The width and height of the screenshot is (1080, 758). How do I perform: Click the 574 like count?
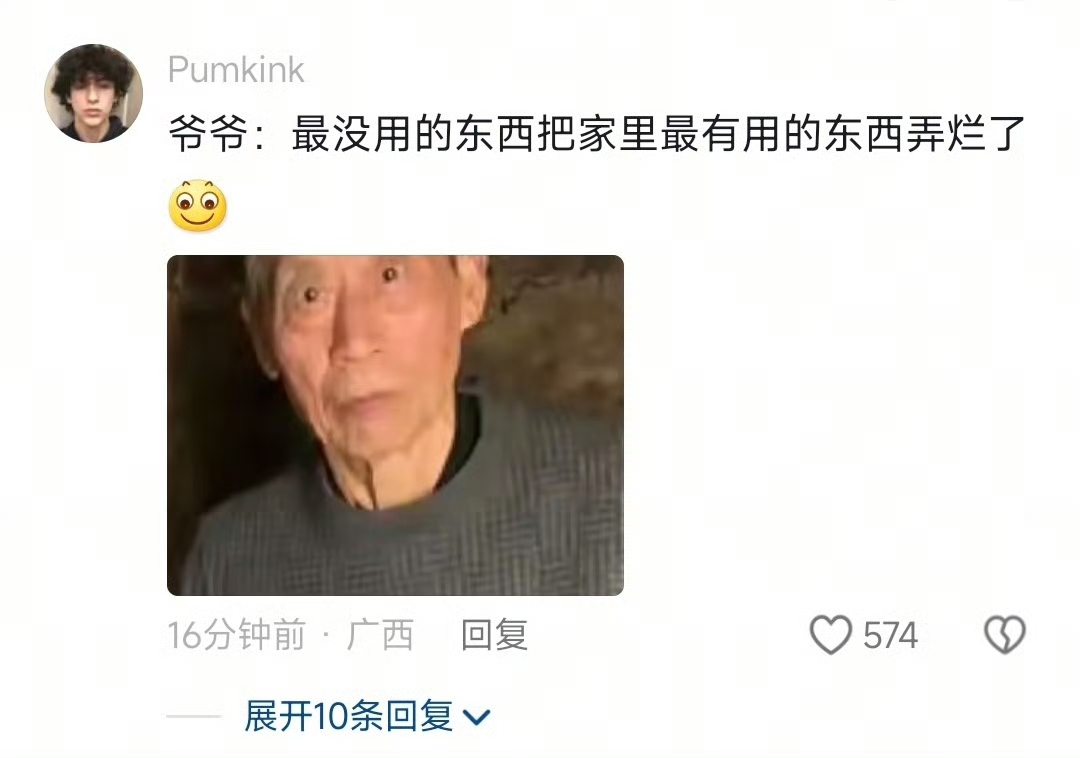click(x=890, y=635)
